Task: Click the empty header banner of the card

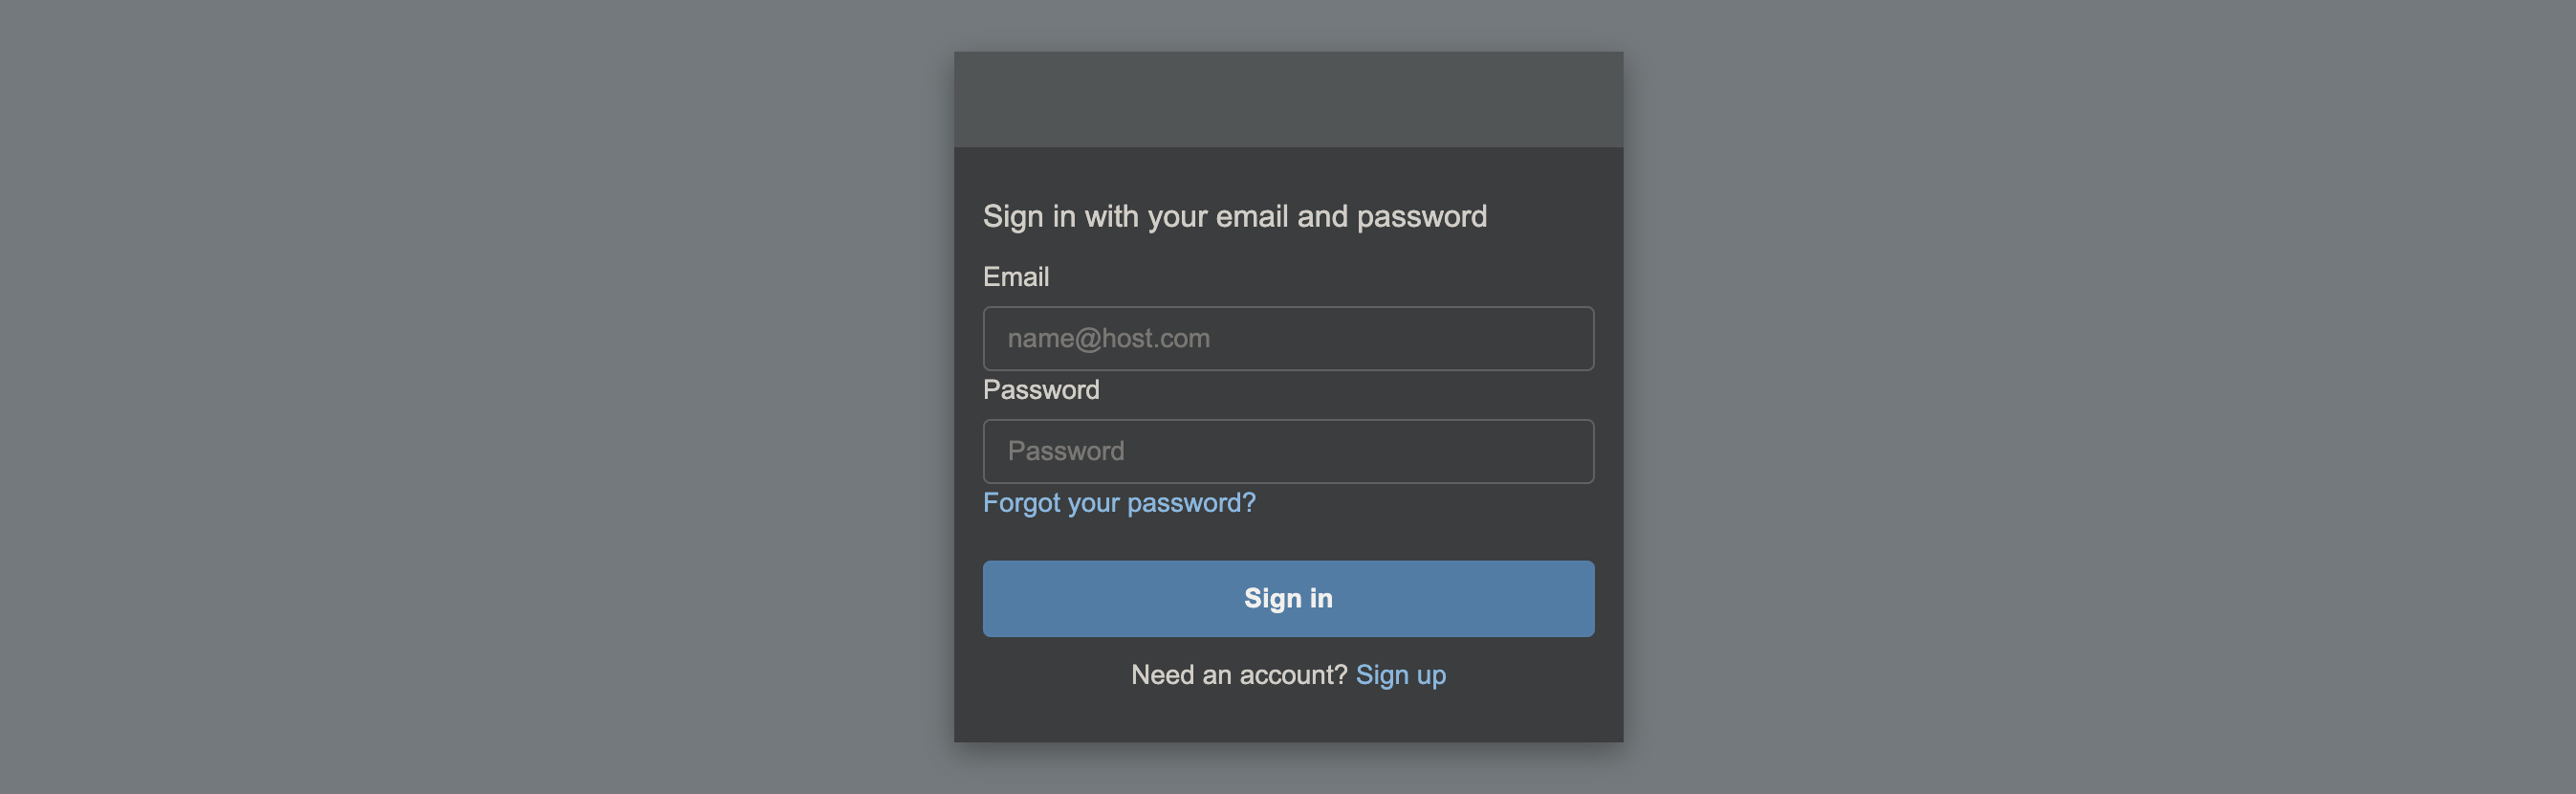Action: click(x=1288, y=99)
